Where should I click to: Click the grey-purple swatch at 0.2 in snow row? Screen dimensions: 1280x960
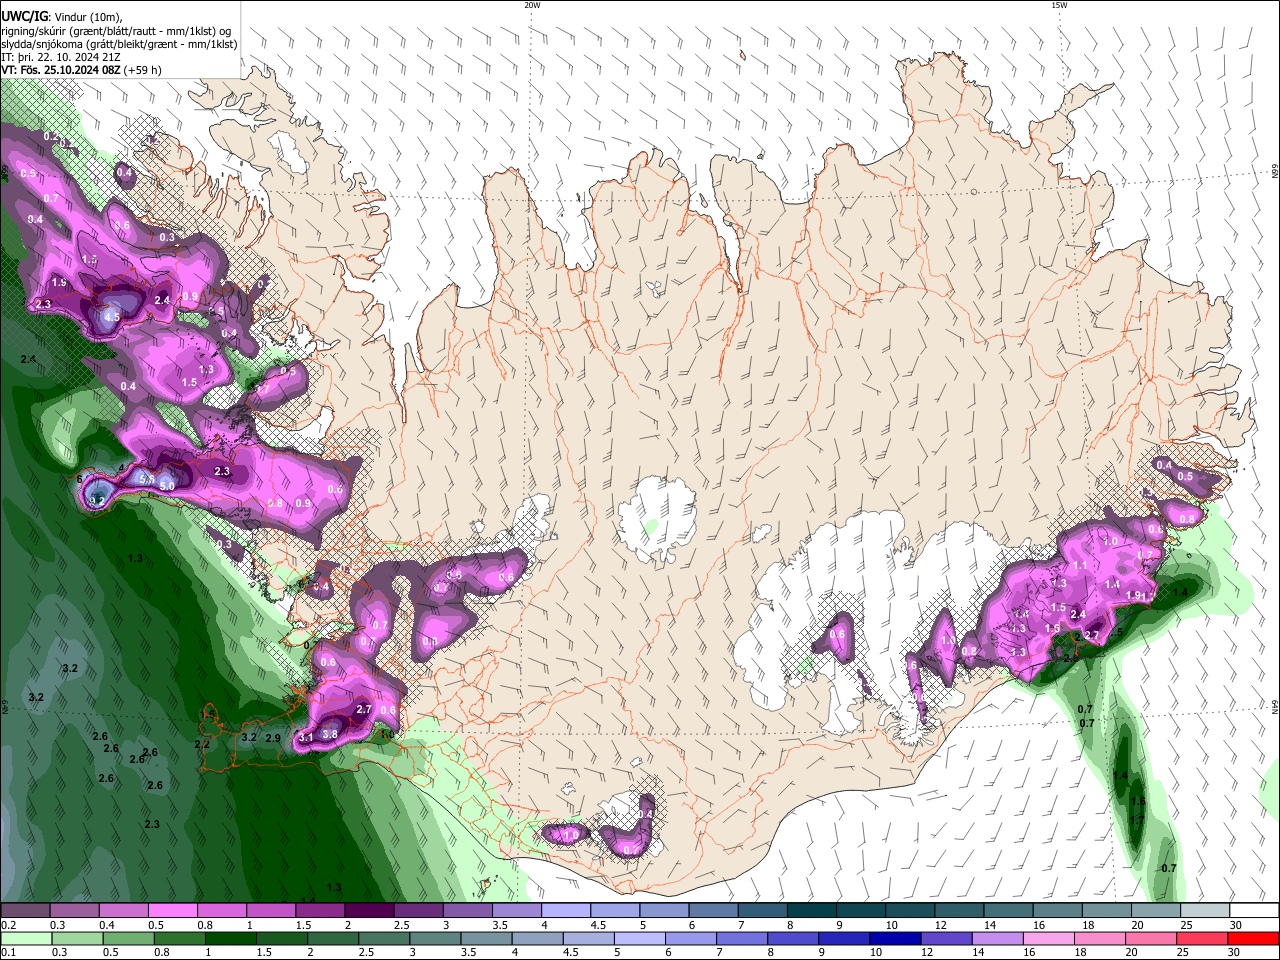pyautogui.click(x=26, y=911)
